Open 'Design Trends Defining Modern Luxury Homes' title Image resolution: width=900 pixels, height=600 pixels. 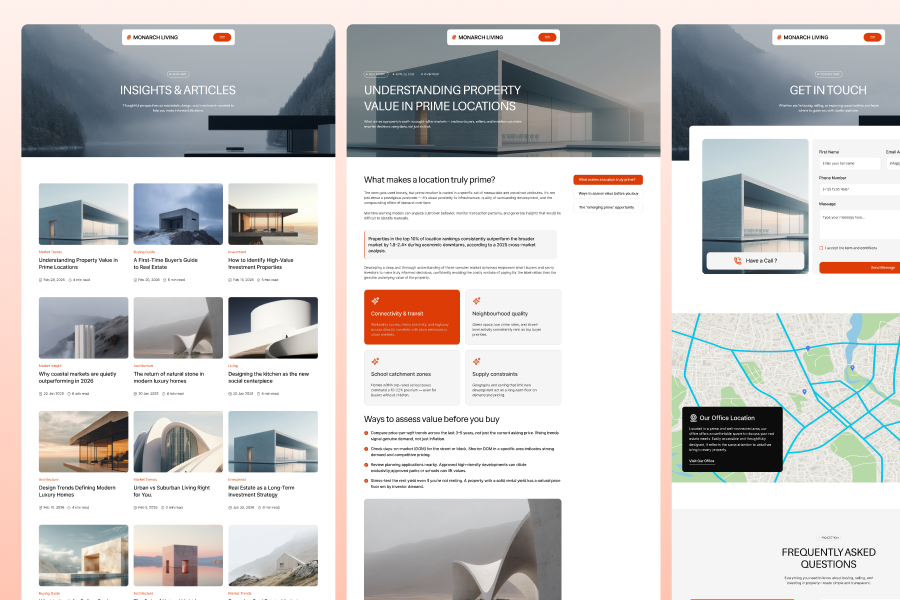click(77, 491)
